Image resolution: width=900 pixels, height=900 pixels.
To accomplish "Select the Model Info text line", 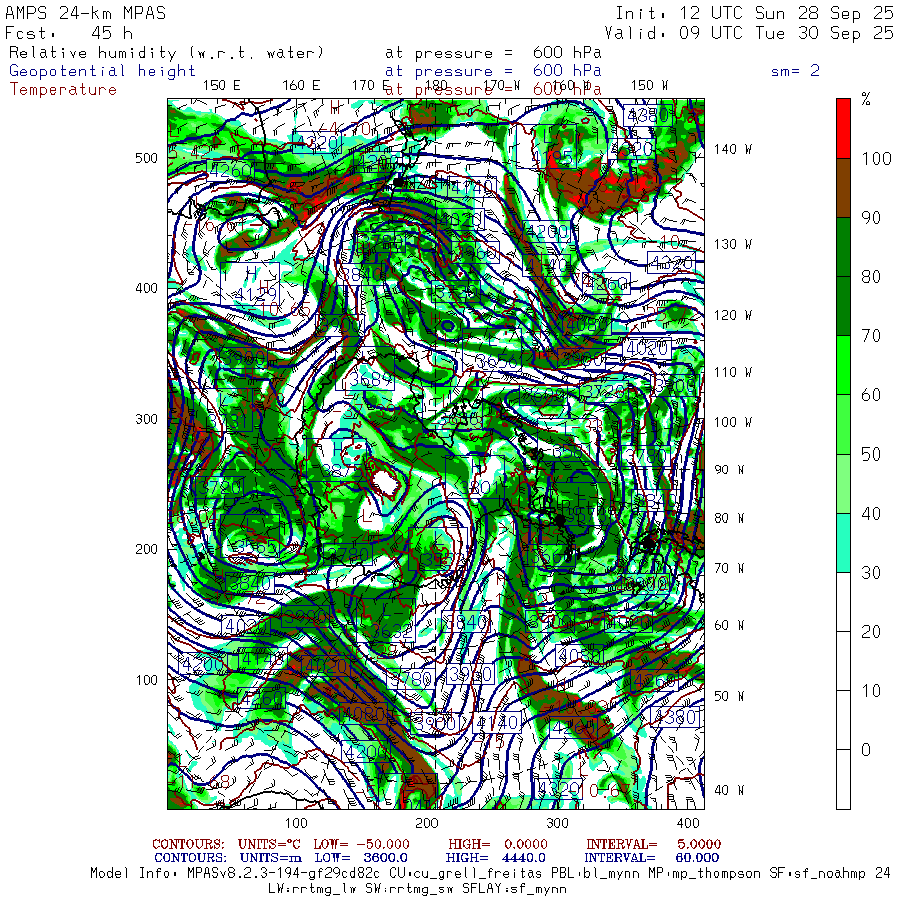I will pyautogui.click(x=490, y=873).
